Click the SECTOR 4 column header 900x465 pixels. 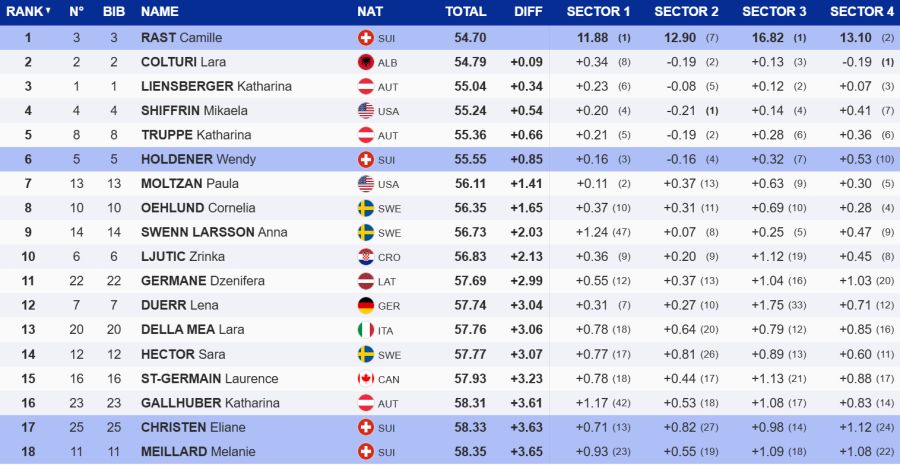coord(861,12)
